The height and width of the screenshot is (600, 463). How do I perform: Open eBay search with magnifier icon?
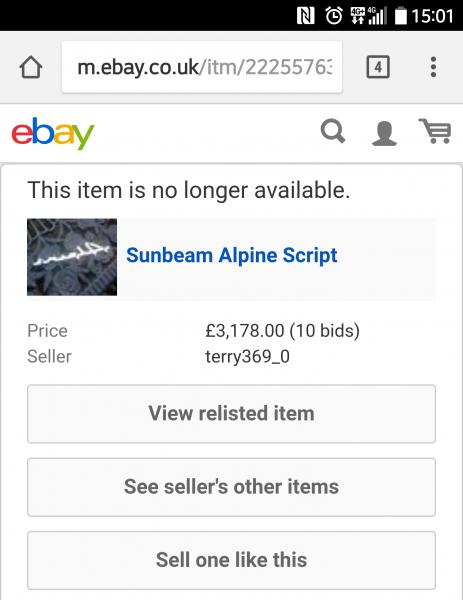pyautogui.click(x=333, y=132)
